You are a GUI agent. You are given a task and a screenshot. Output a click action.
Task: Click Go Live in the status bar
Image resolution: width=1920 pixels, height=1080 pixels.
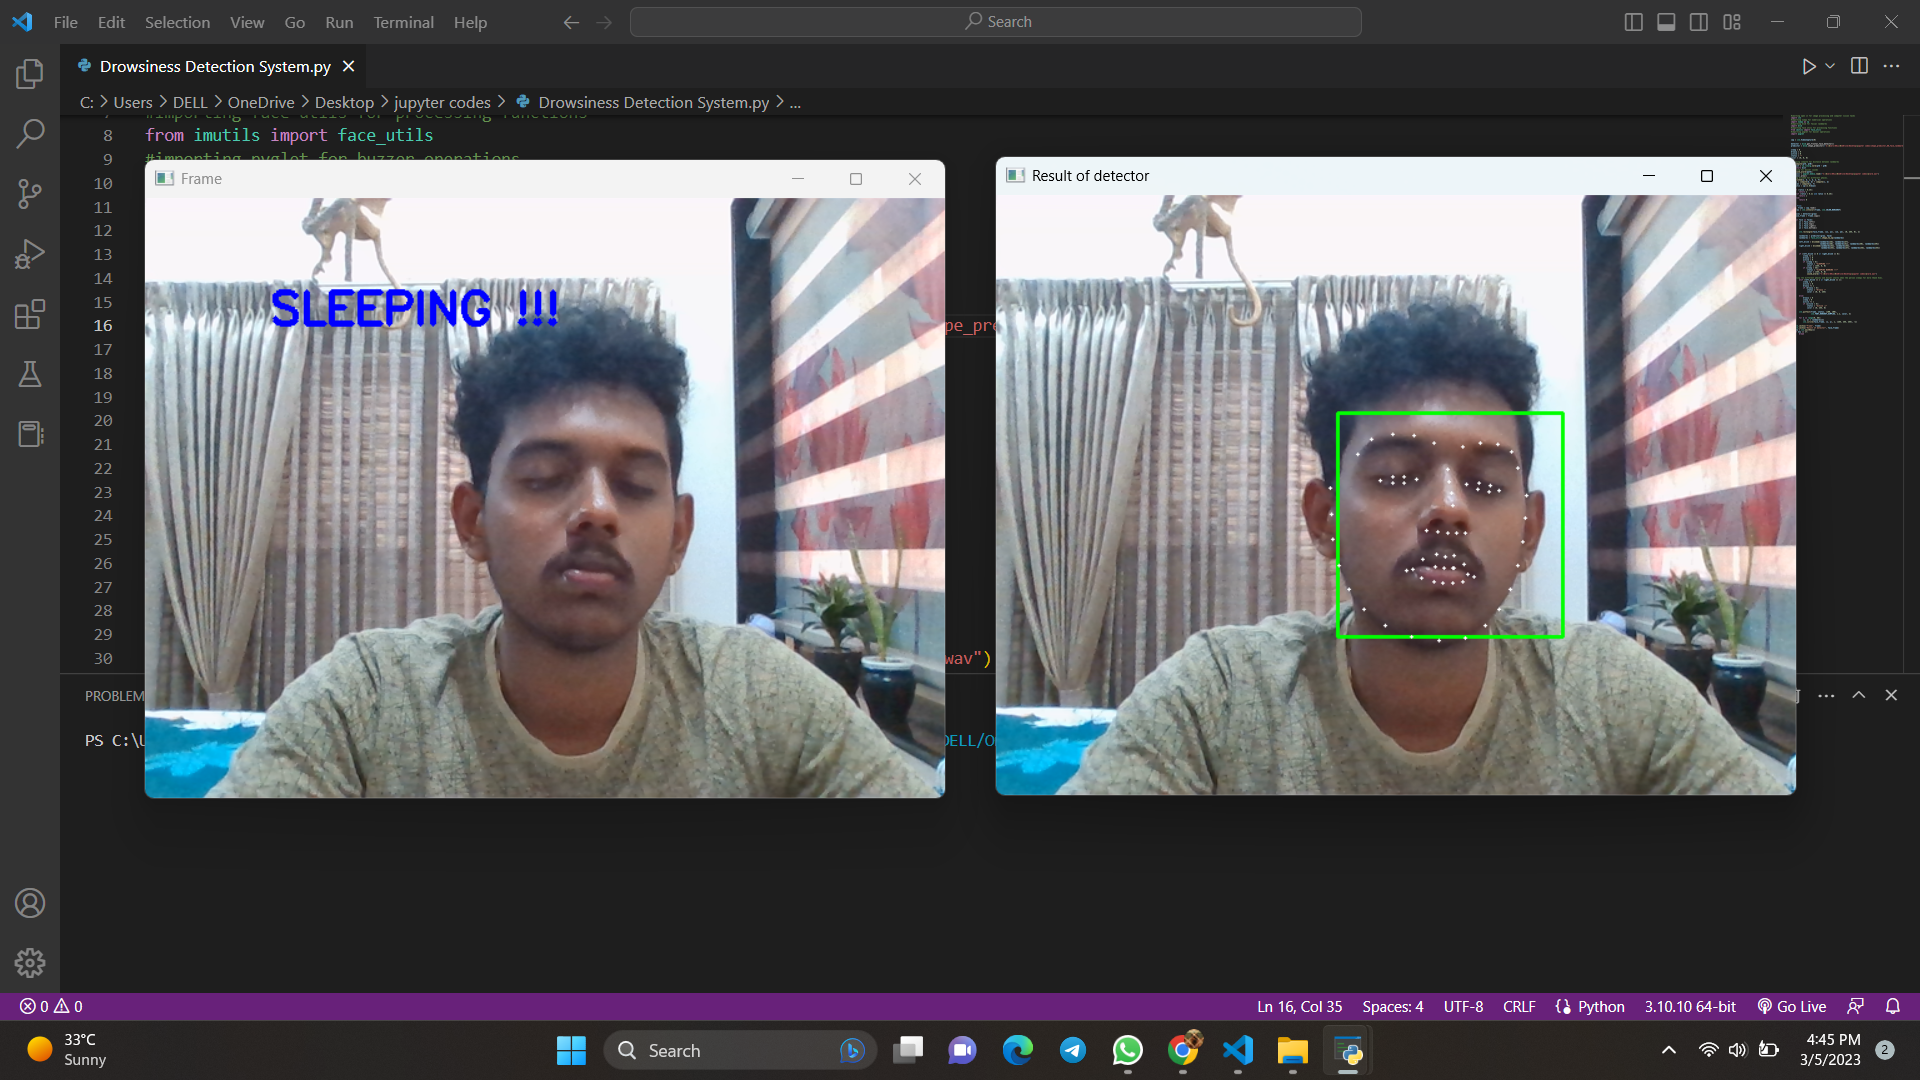point(1792,1006)
